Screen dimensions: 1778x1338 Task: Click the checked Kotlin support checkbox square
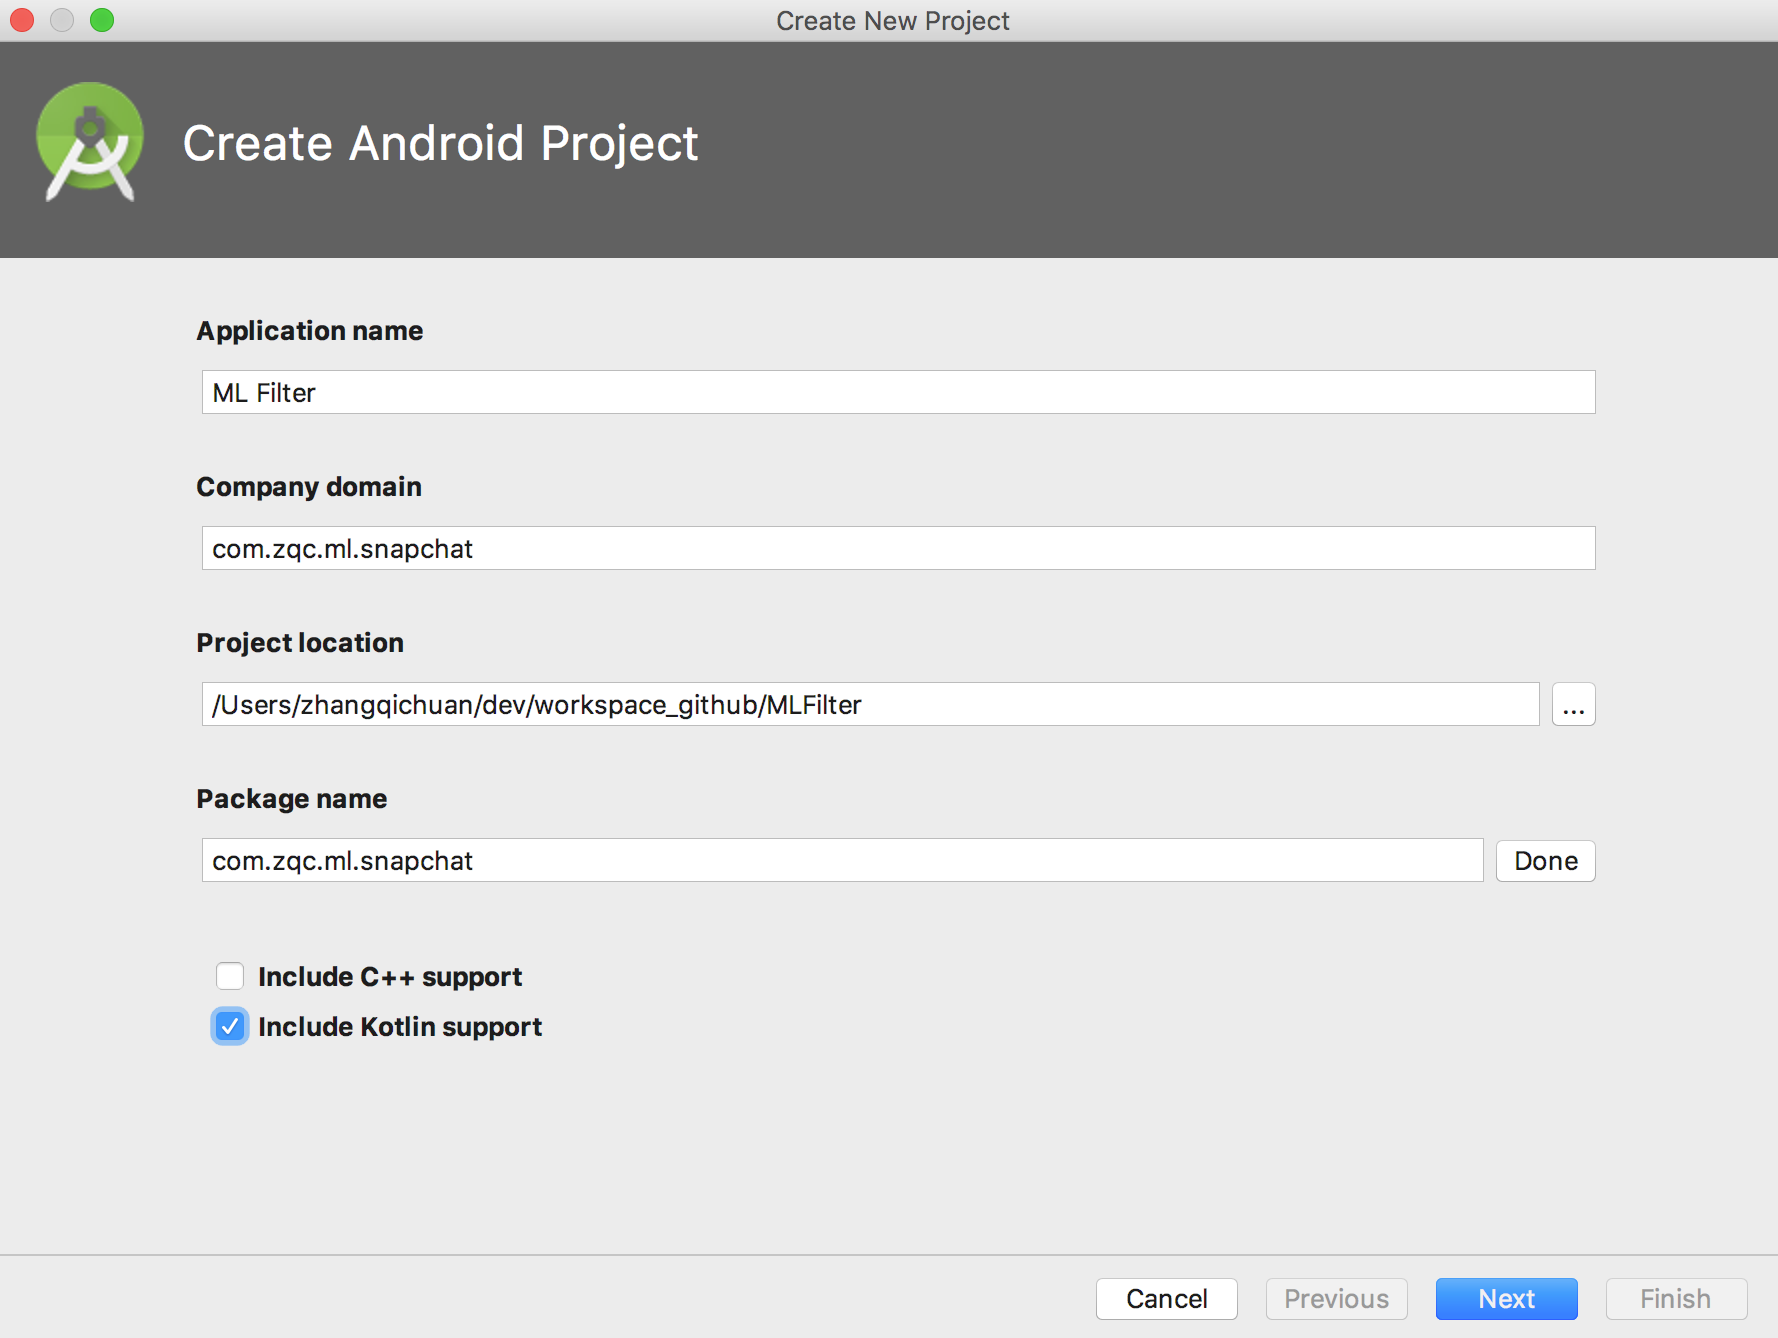click(230, 1026)
